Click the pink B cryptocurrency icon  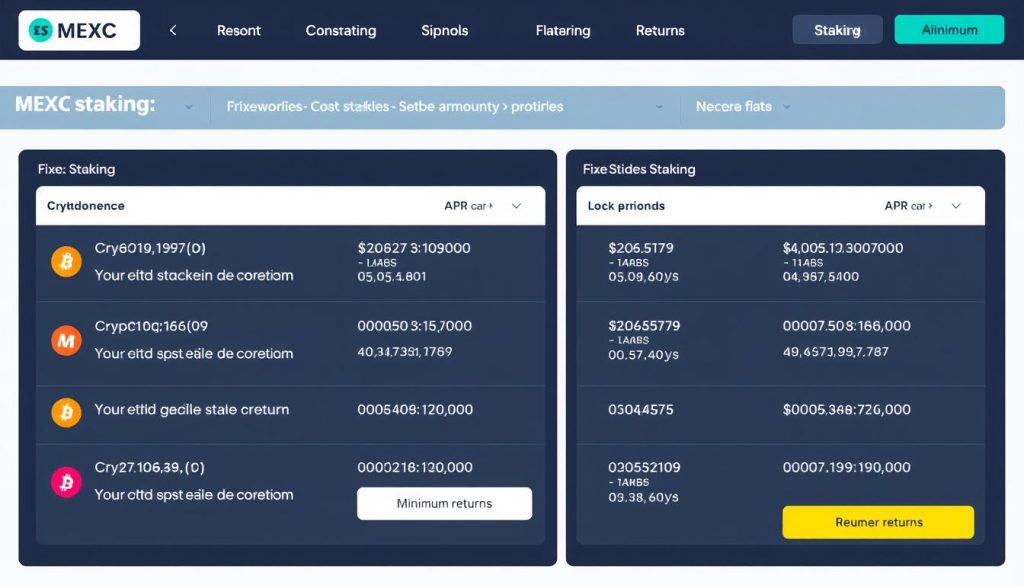coord(64,481)
